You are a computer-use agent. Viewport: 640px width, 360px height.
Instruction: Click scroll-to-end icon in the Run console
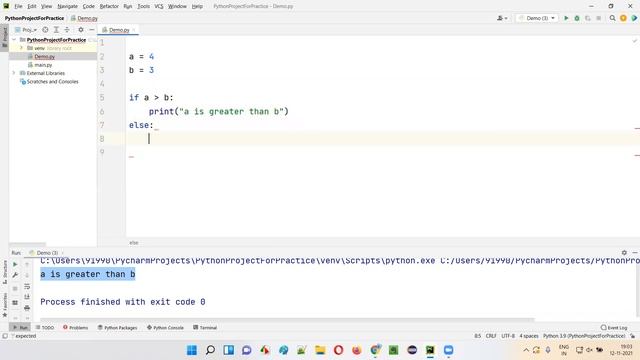(27, 297)
